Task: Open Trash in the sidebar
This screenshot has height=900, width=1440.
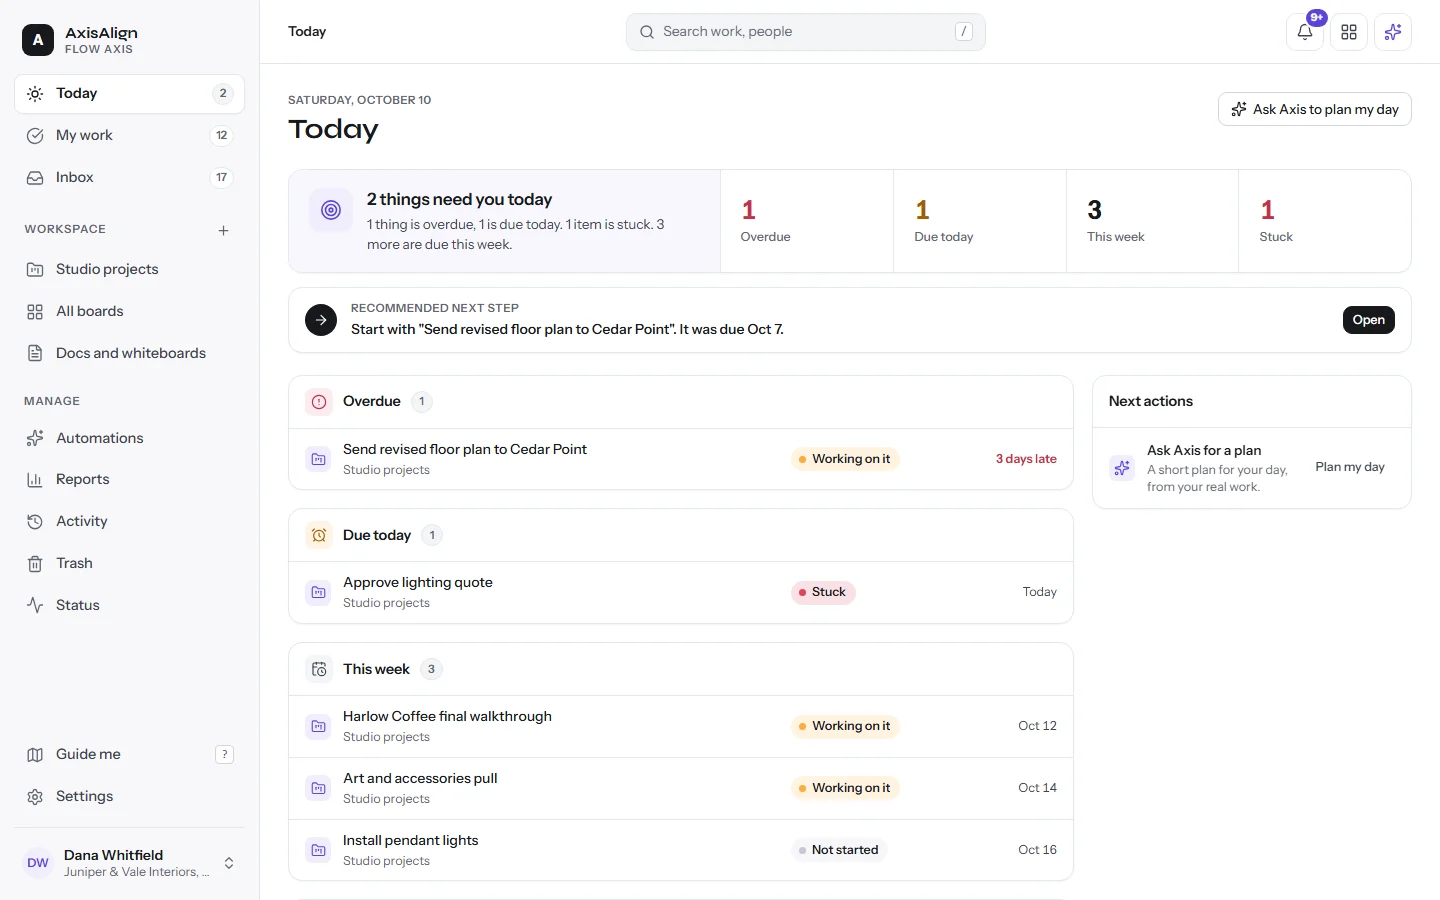Action: (x=129, y=564)
